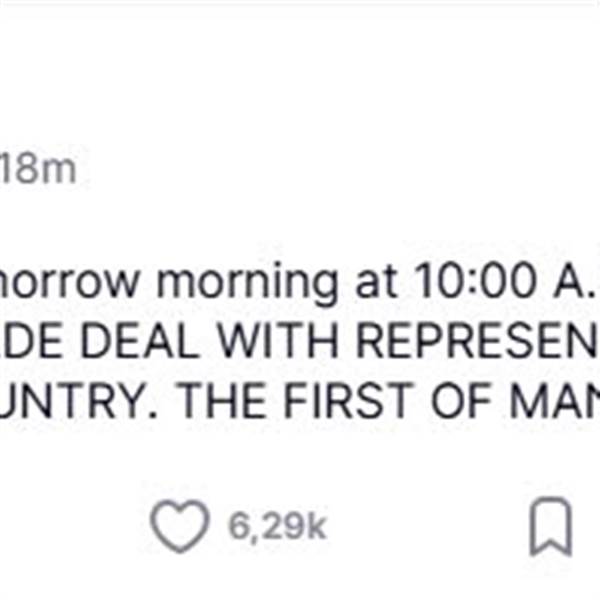Click the "DE" fragment before DEAL

click(x=32, y=341)
